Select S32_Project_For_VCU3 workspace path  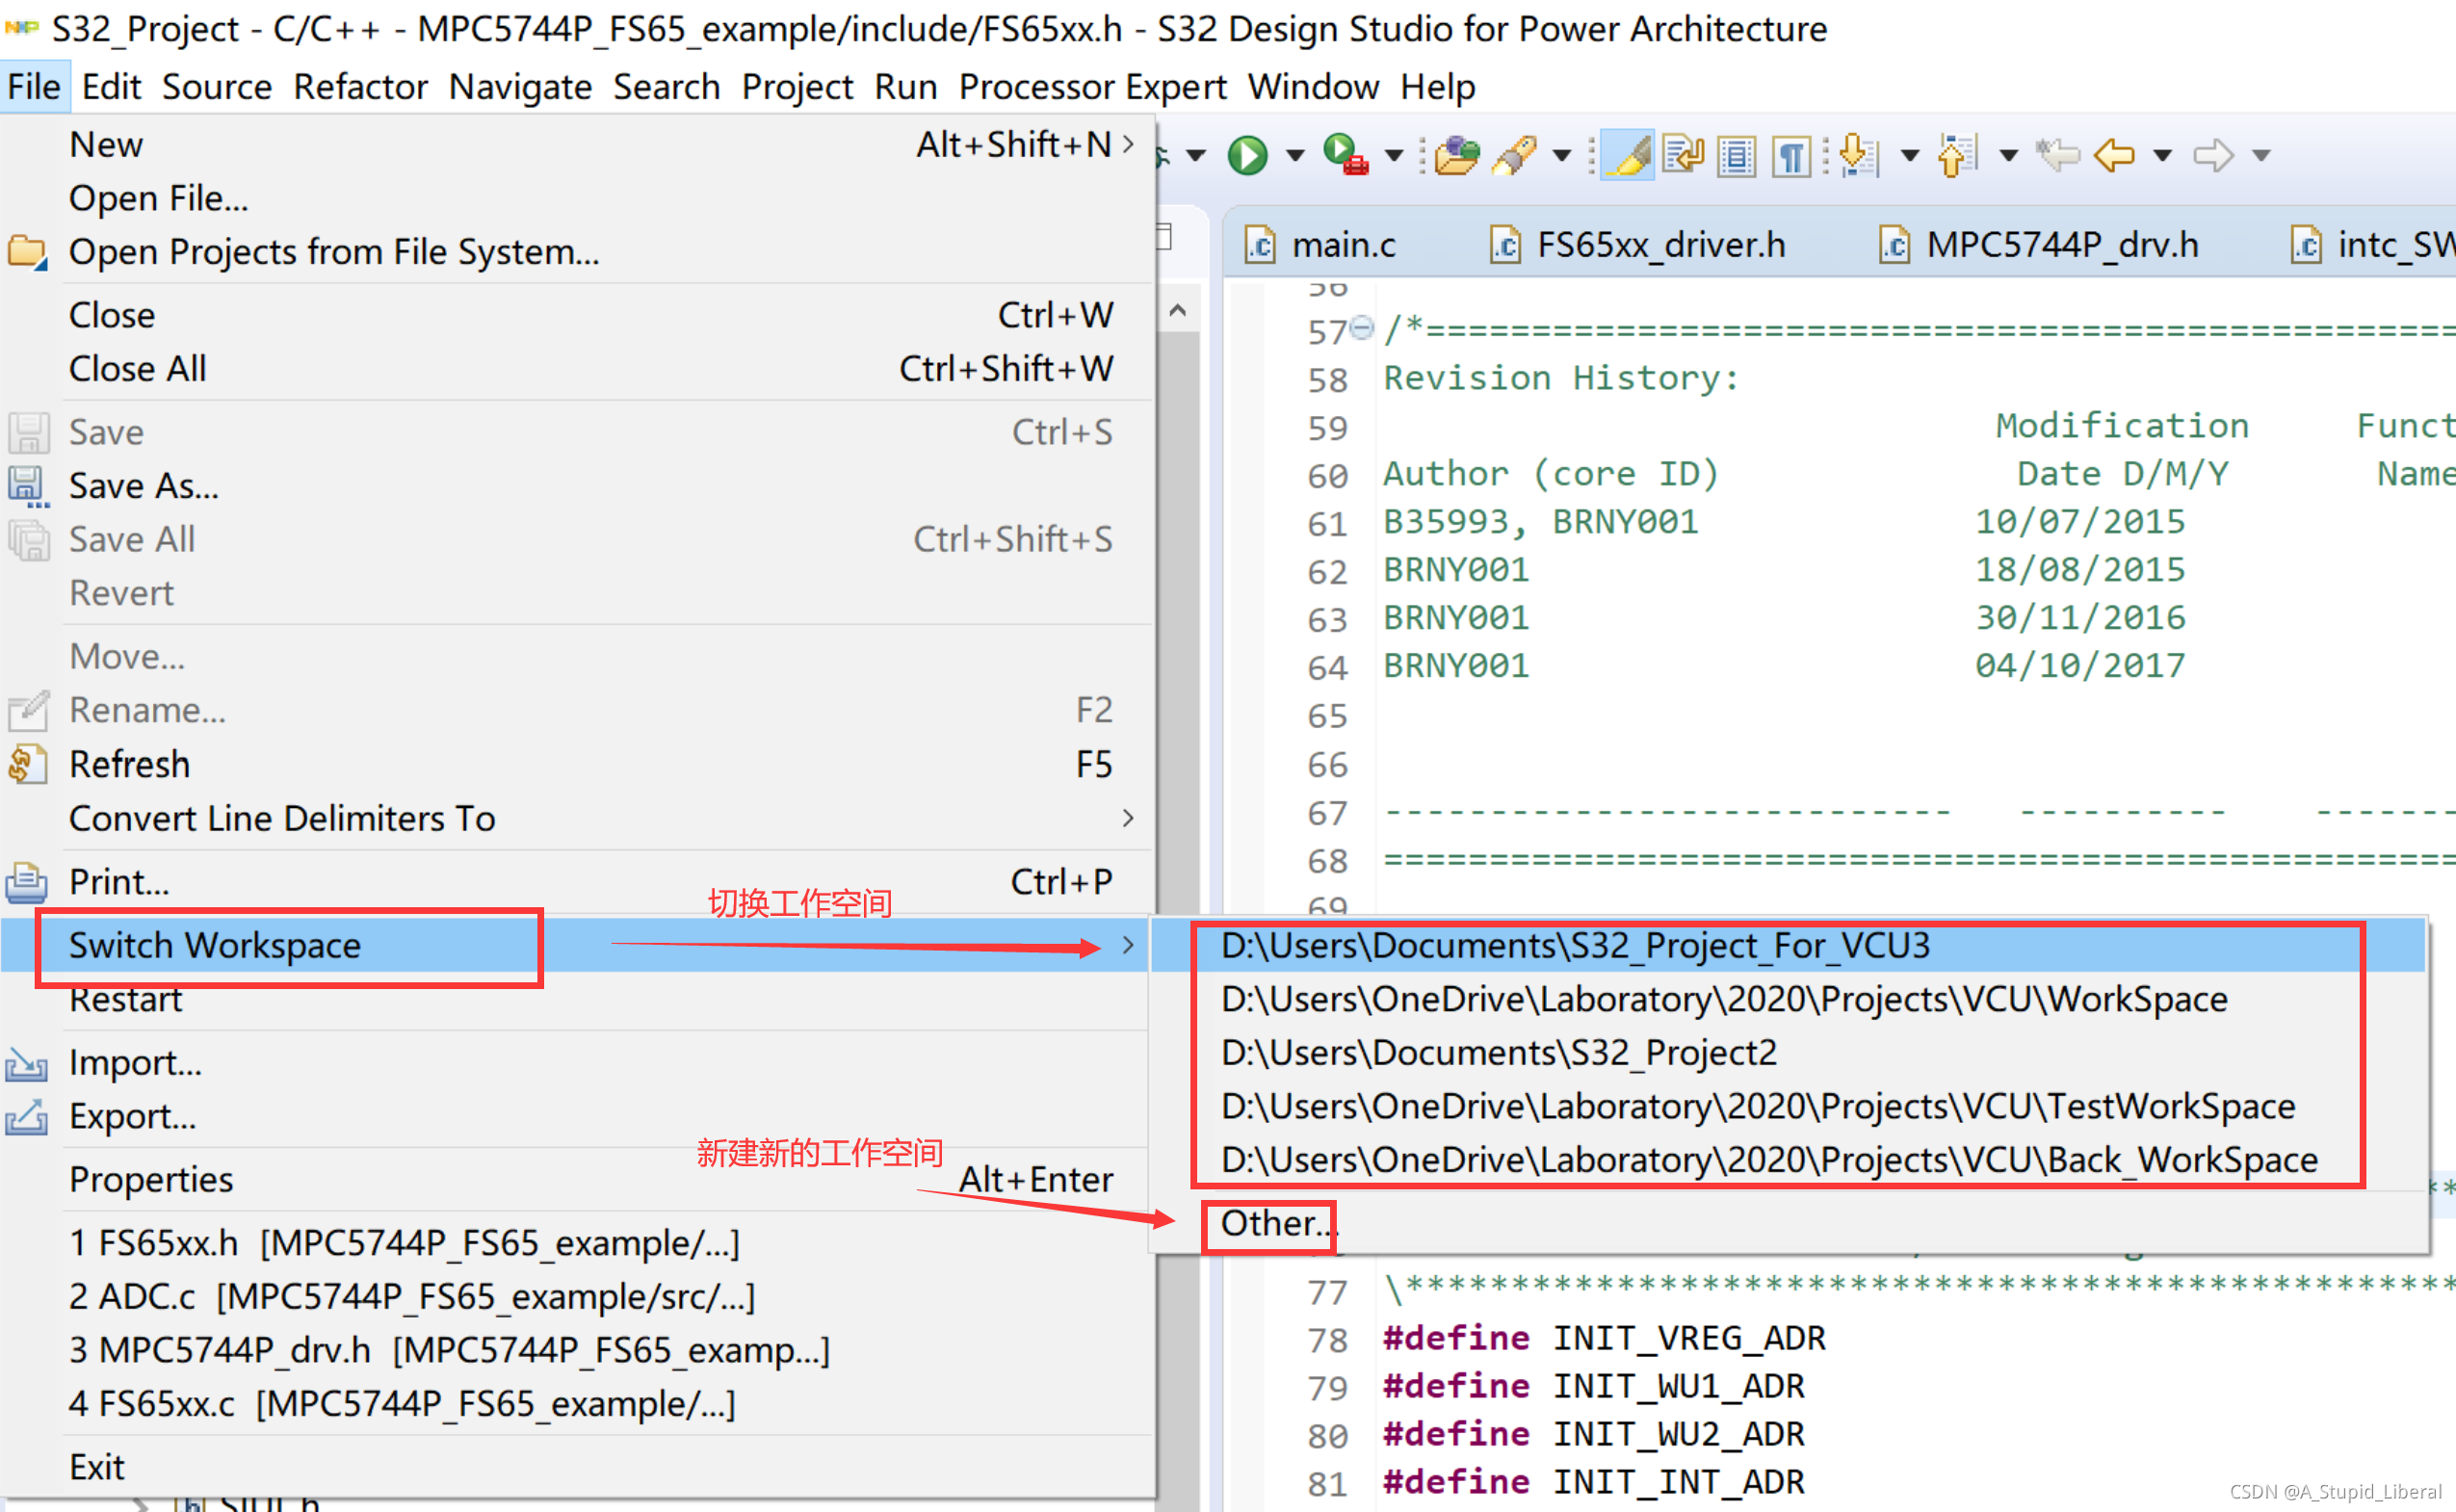tap(1575, 946)
